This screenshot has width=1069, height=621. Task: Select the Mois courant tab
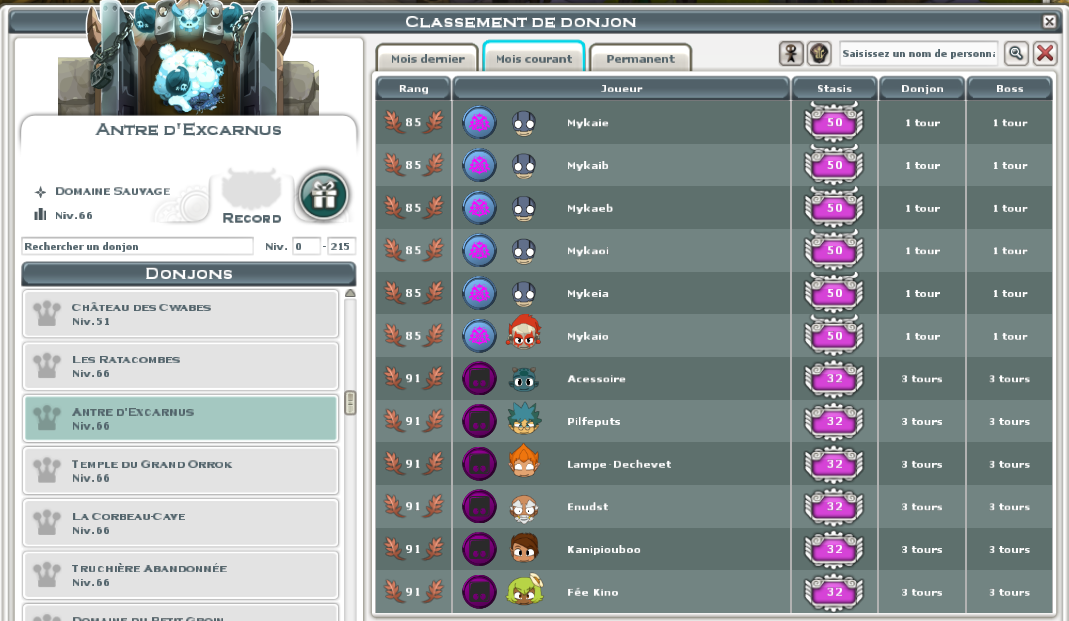coord(534,57)
